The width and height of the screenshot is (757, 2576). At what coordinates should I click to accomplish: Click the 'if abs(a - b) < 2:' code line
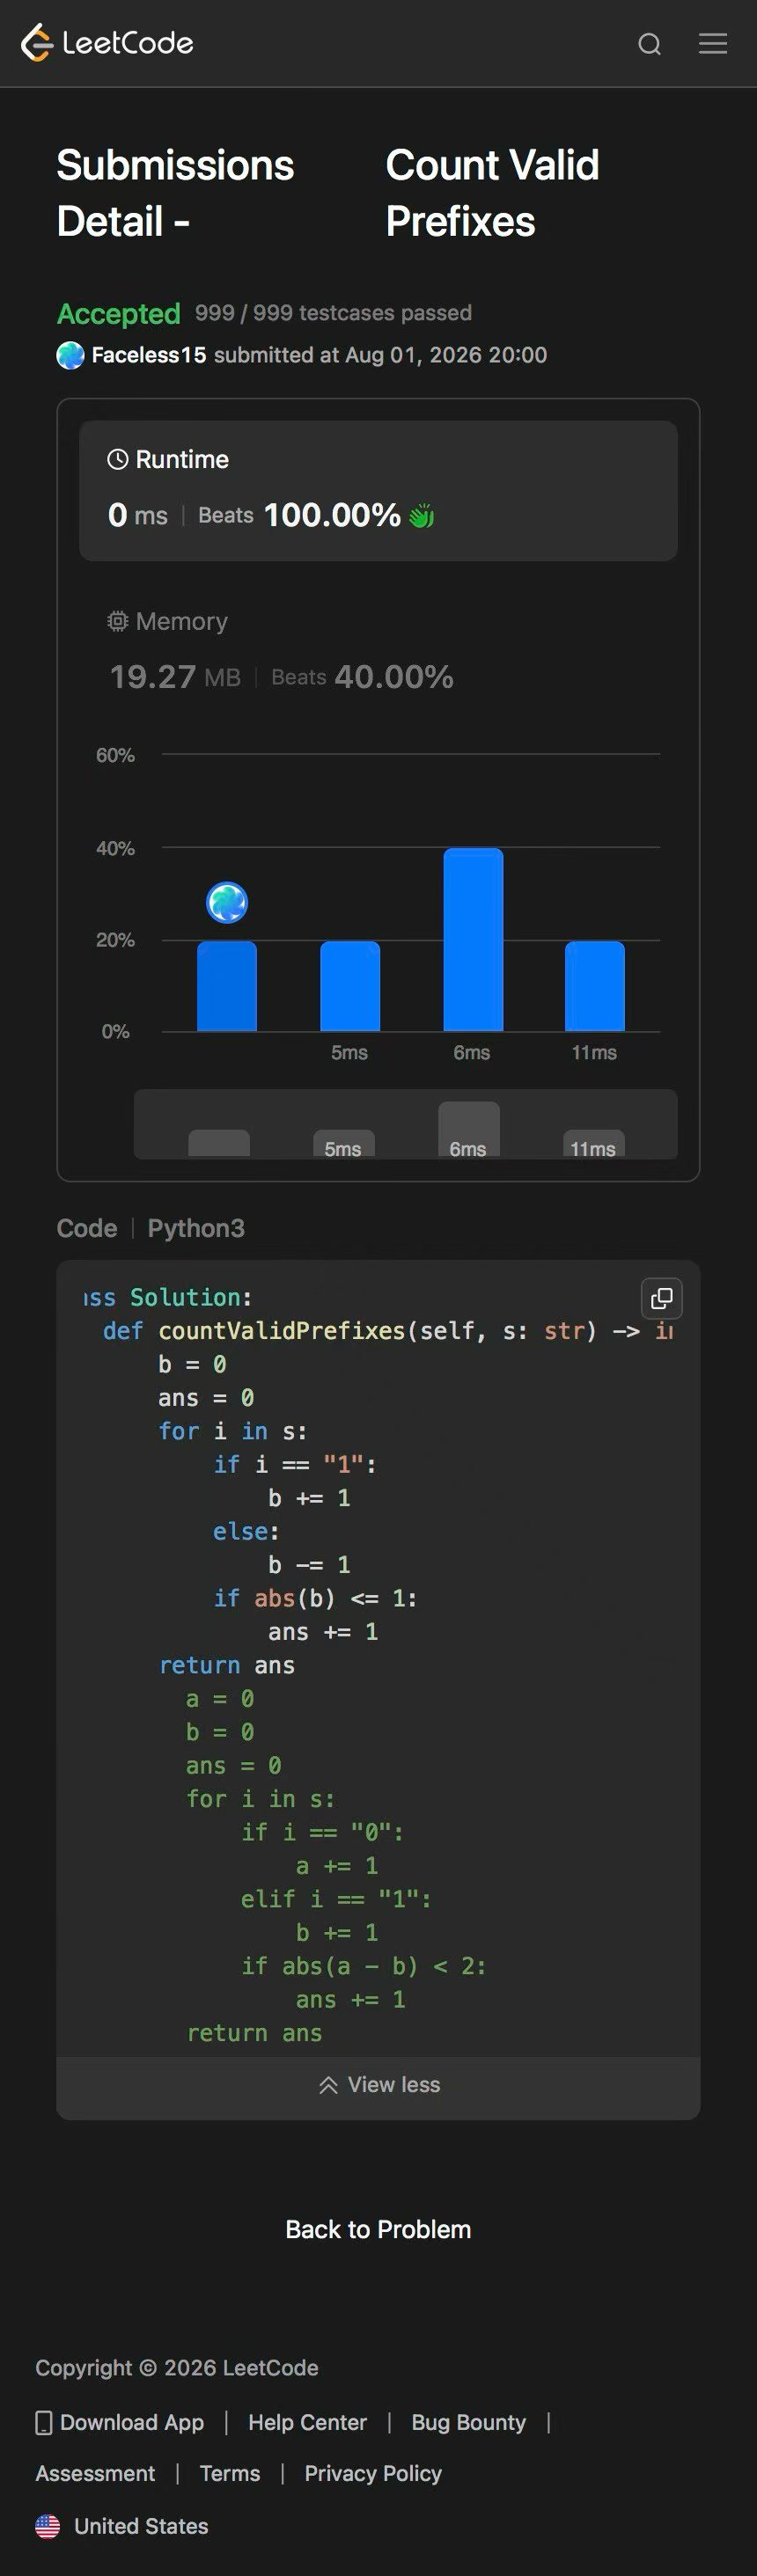tap(363, 1966)
